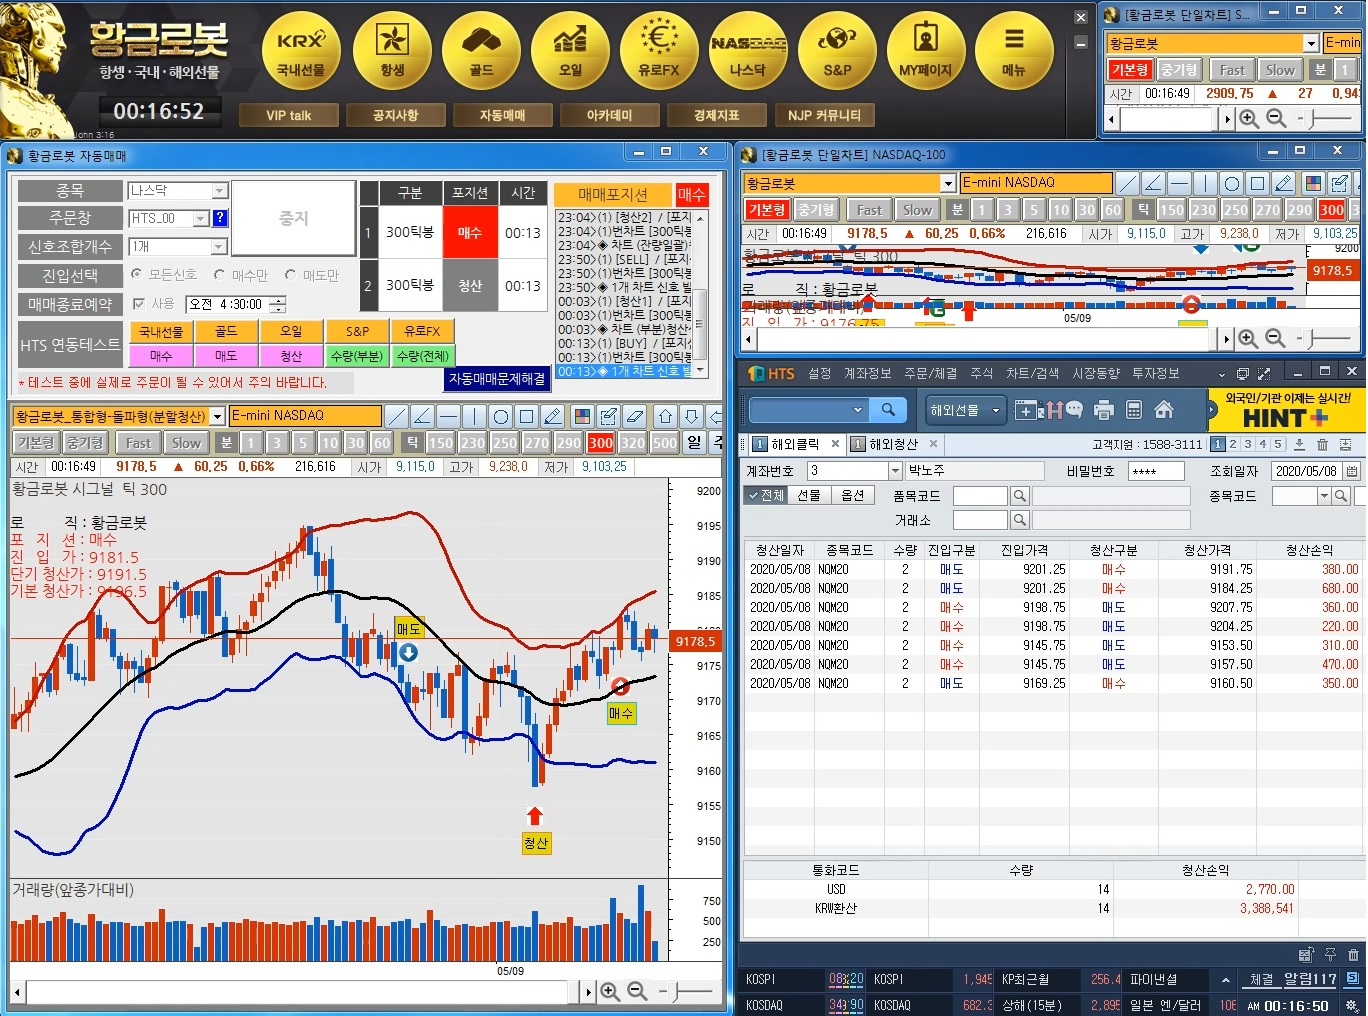
Task: Click blue help question mark by 주문창
Action: (220, 218)
